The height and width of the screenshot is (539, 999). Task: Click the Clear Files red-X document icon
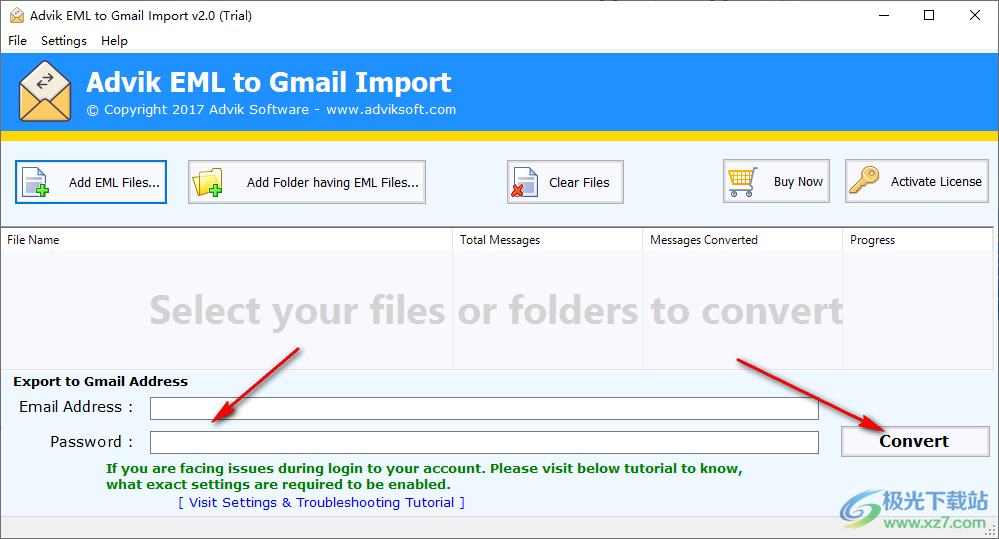pyautogui.click(x=525, y=182)
